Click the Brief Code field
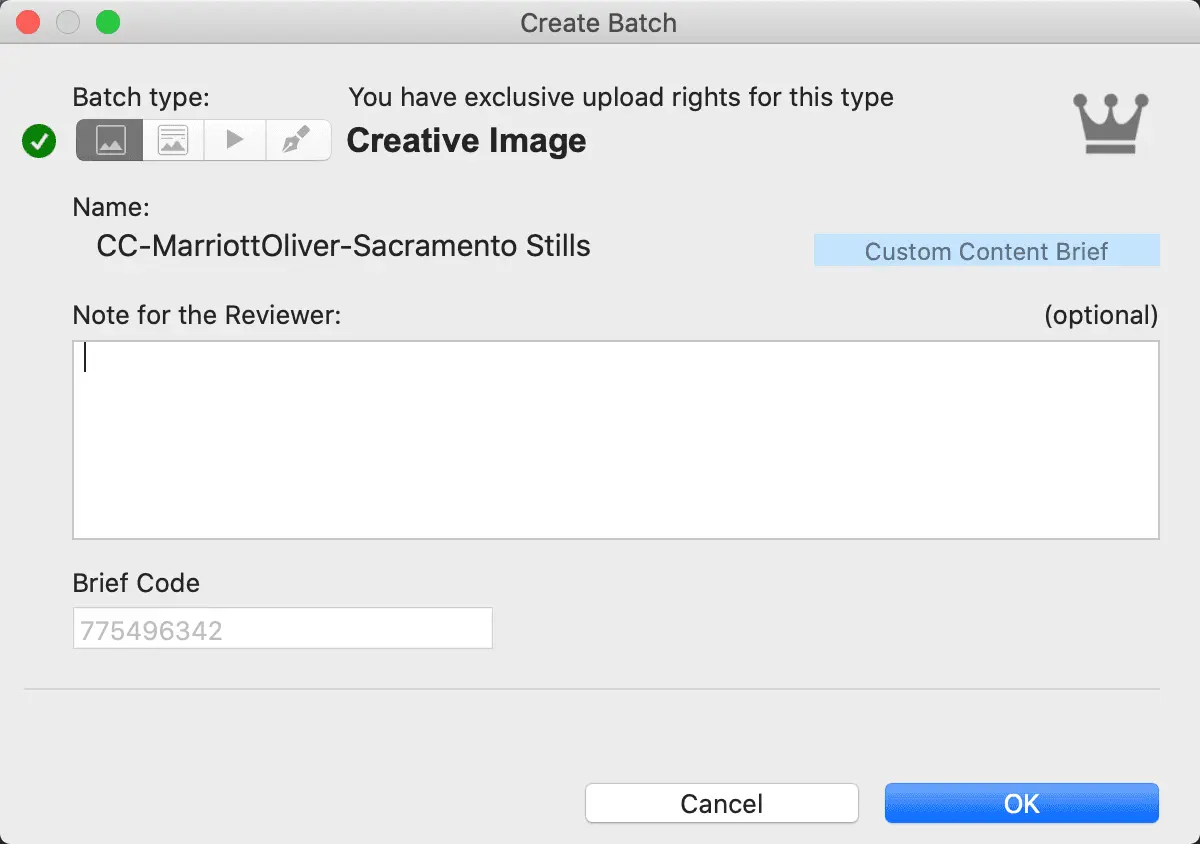This screenshot has height=844, width=1200. [x=282, y=629]
